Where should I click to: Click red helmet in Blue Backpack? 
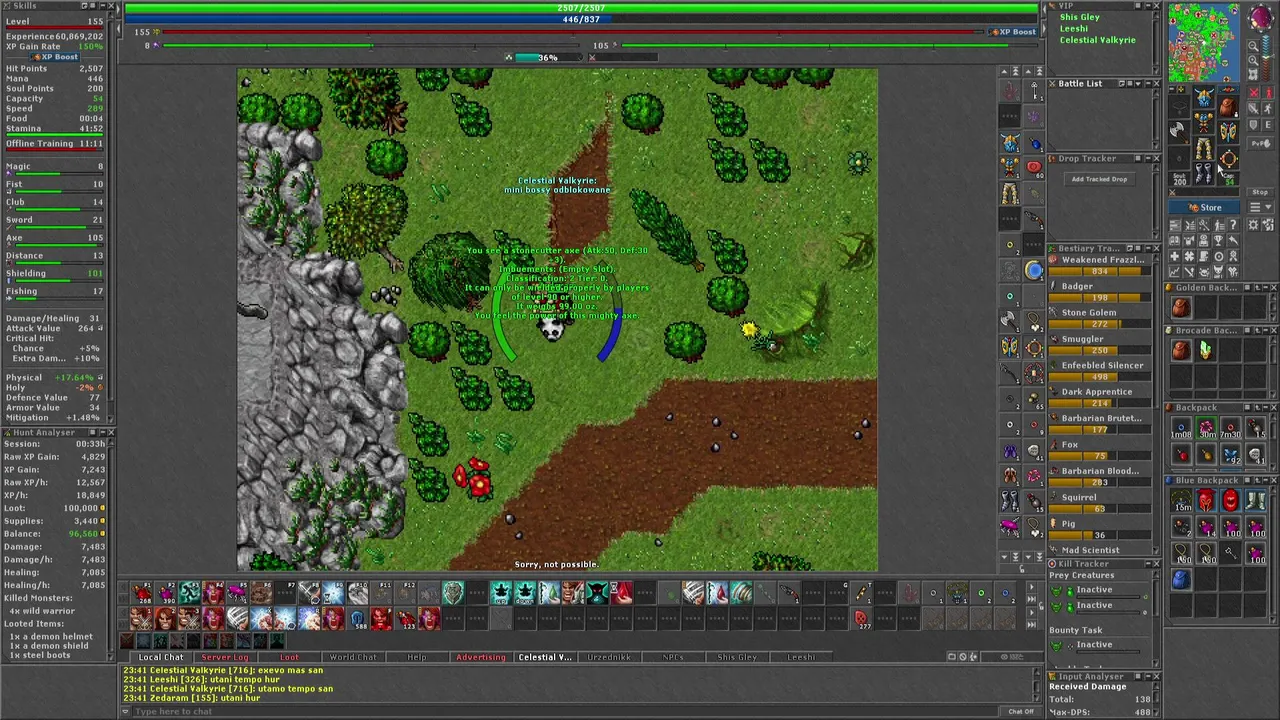point(1206,501)
